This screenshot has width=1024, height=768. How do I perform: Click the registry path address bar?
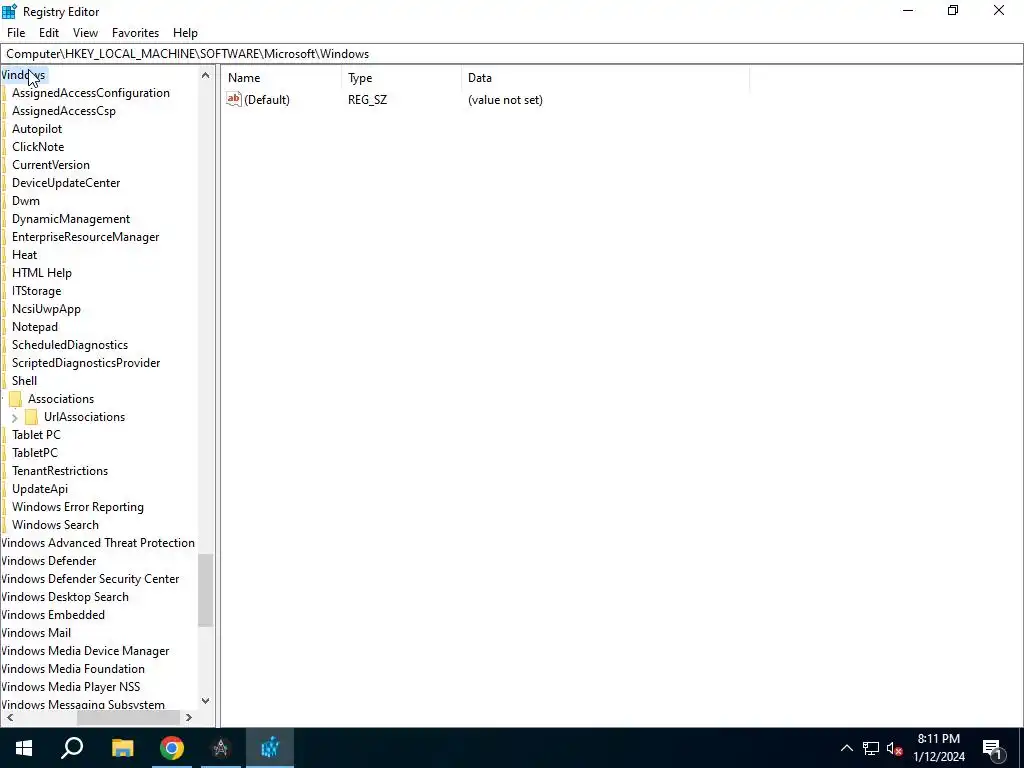pos(512,54)
